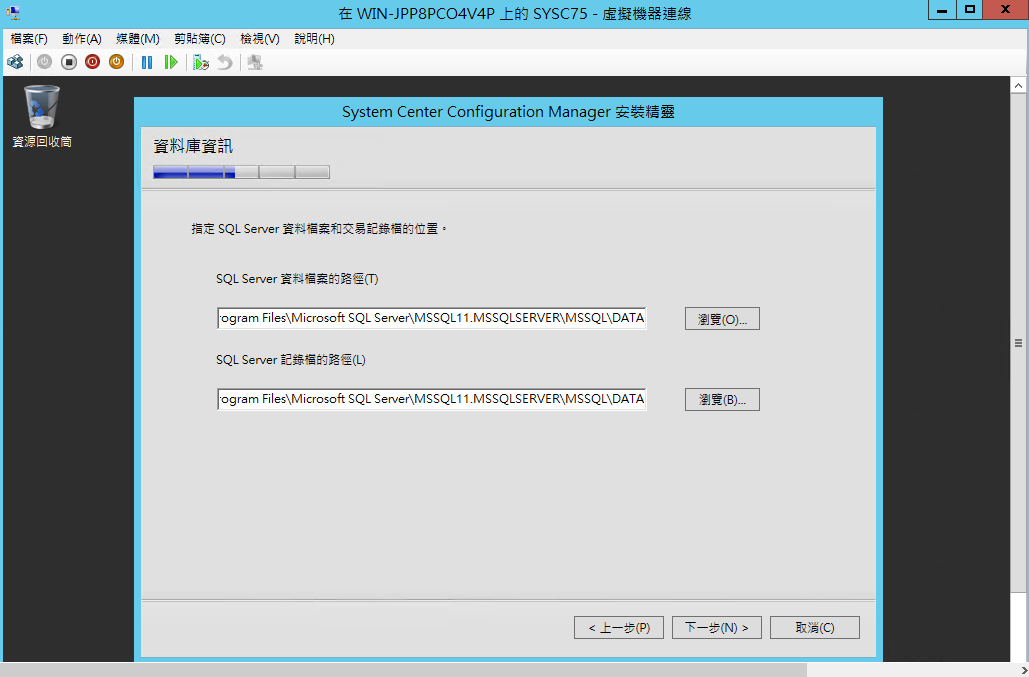Open the 說明(H) menu
1029x677 pixels.
pyautogui.click(x=314, y=39)
